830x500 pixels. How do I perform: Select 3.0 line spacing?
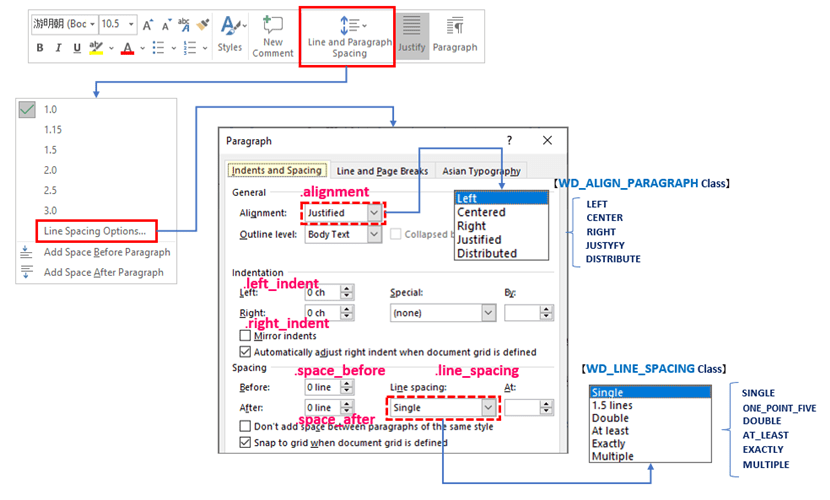tap(50, 210)
